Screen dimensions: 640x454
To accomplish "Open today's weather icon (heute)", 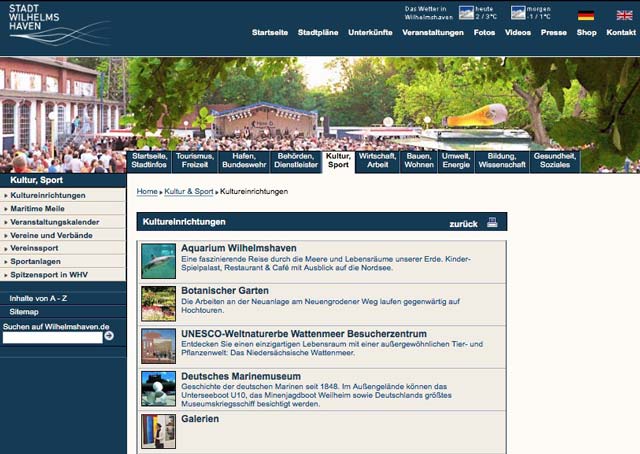I will [x=466, y=13].
